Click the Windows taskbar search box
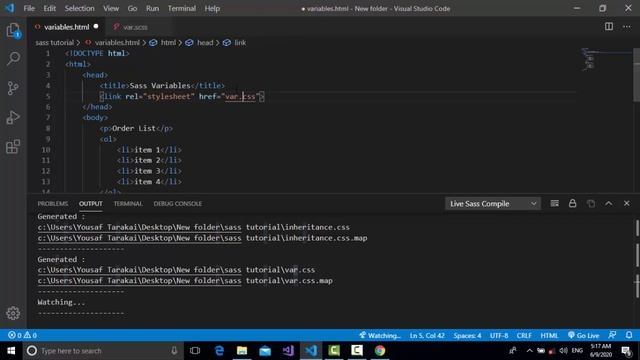640x360 pixels. 103,351
